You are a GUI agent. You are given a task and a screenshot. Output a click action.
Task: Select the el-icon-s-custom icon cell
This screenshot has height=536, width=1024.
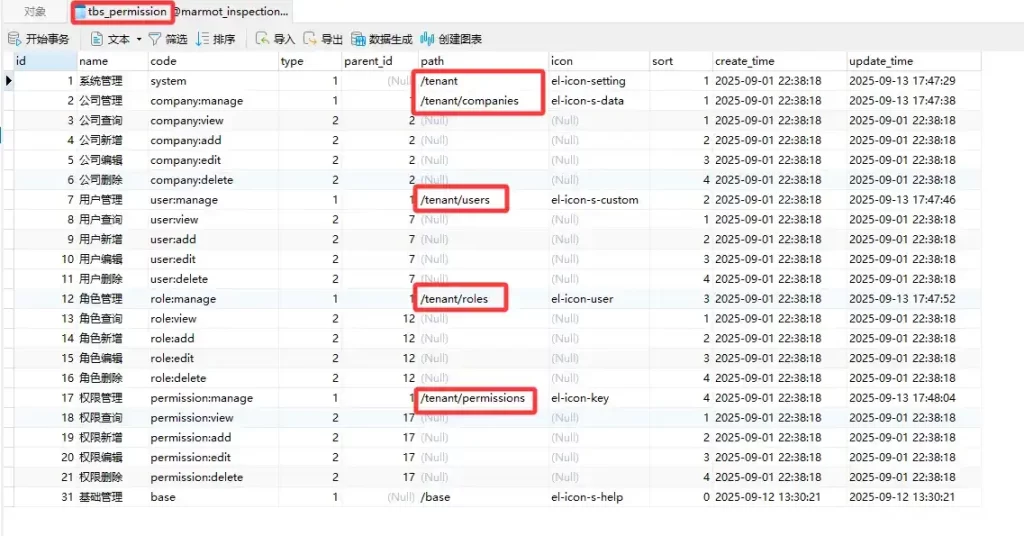pos(594,200)
